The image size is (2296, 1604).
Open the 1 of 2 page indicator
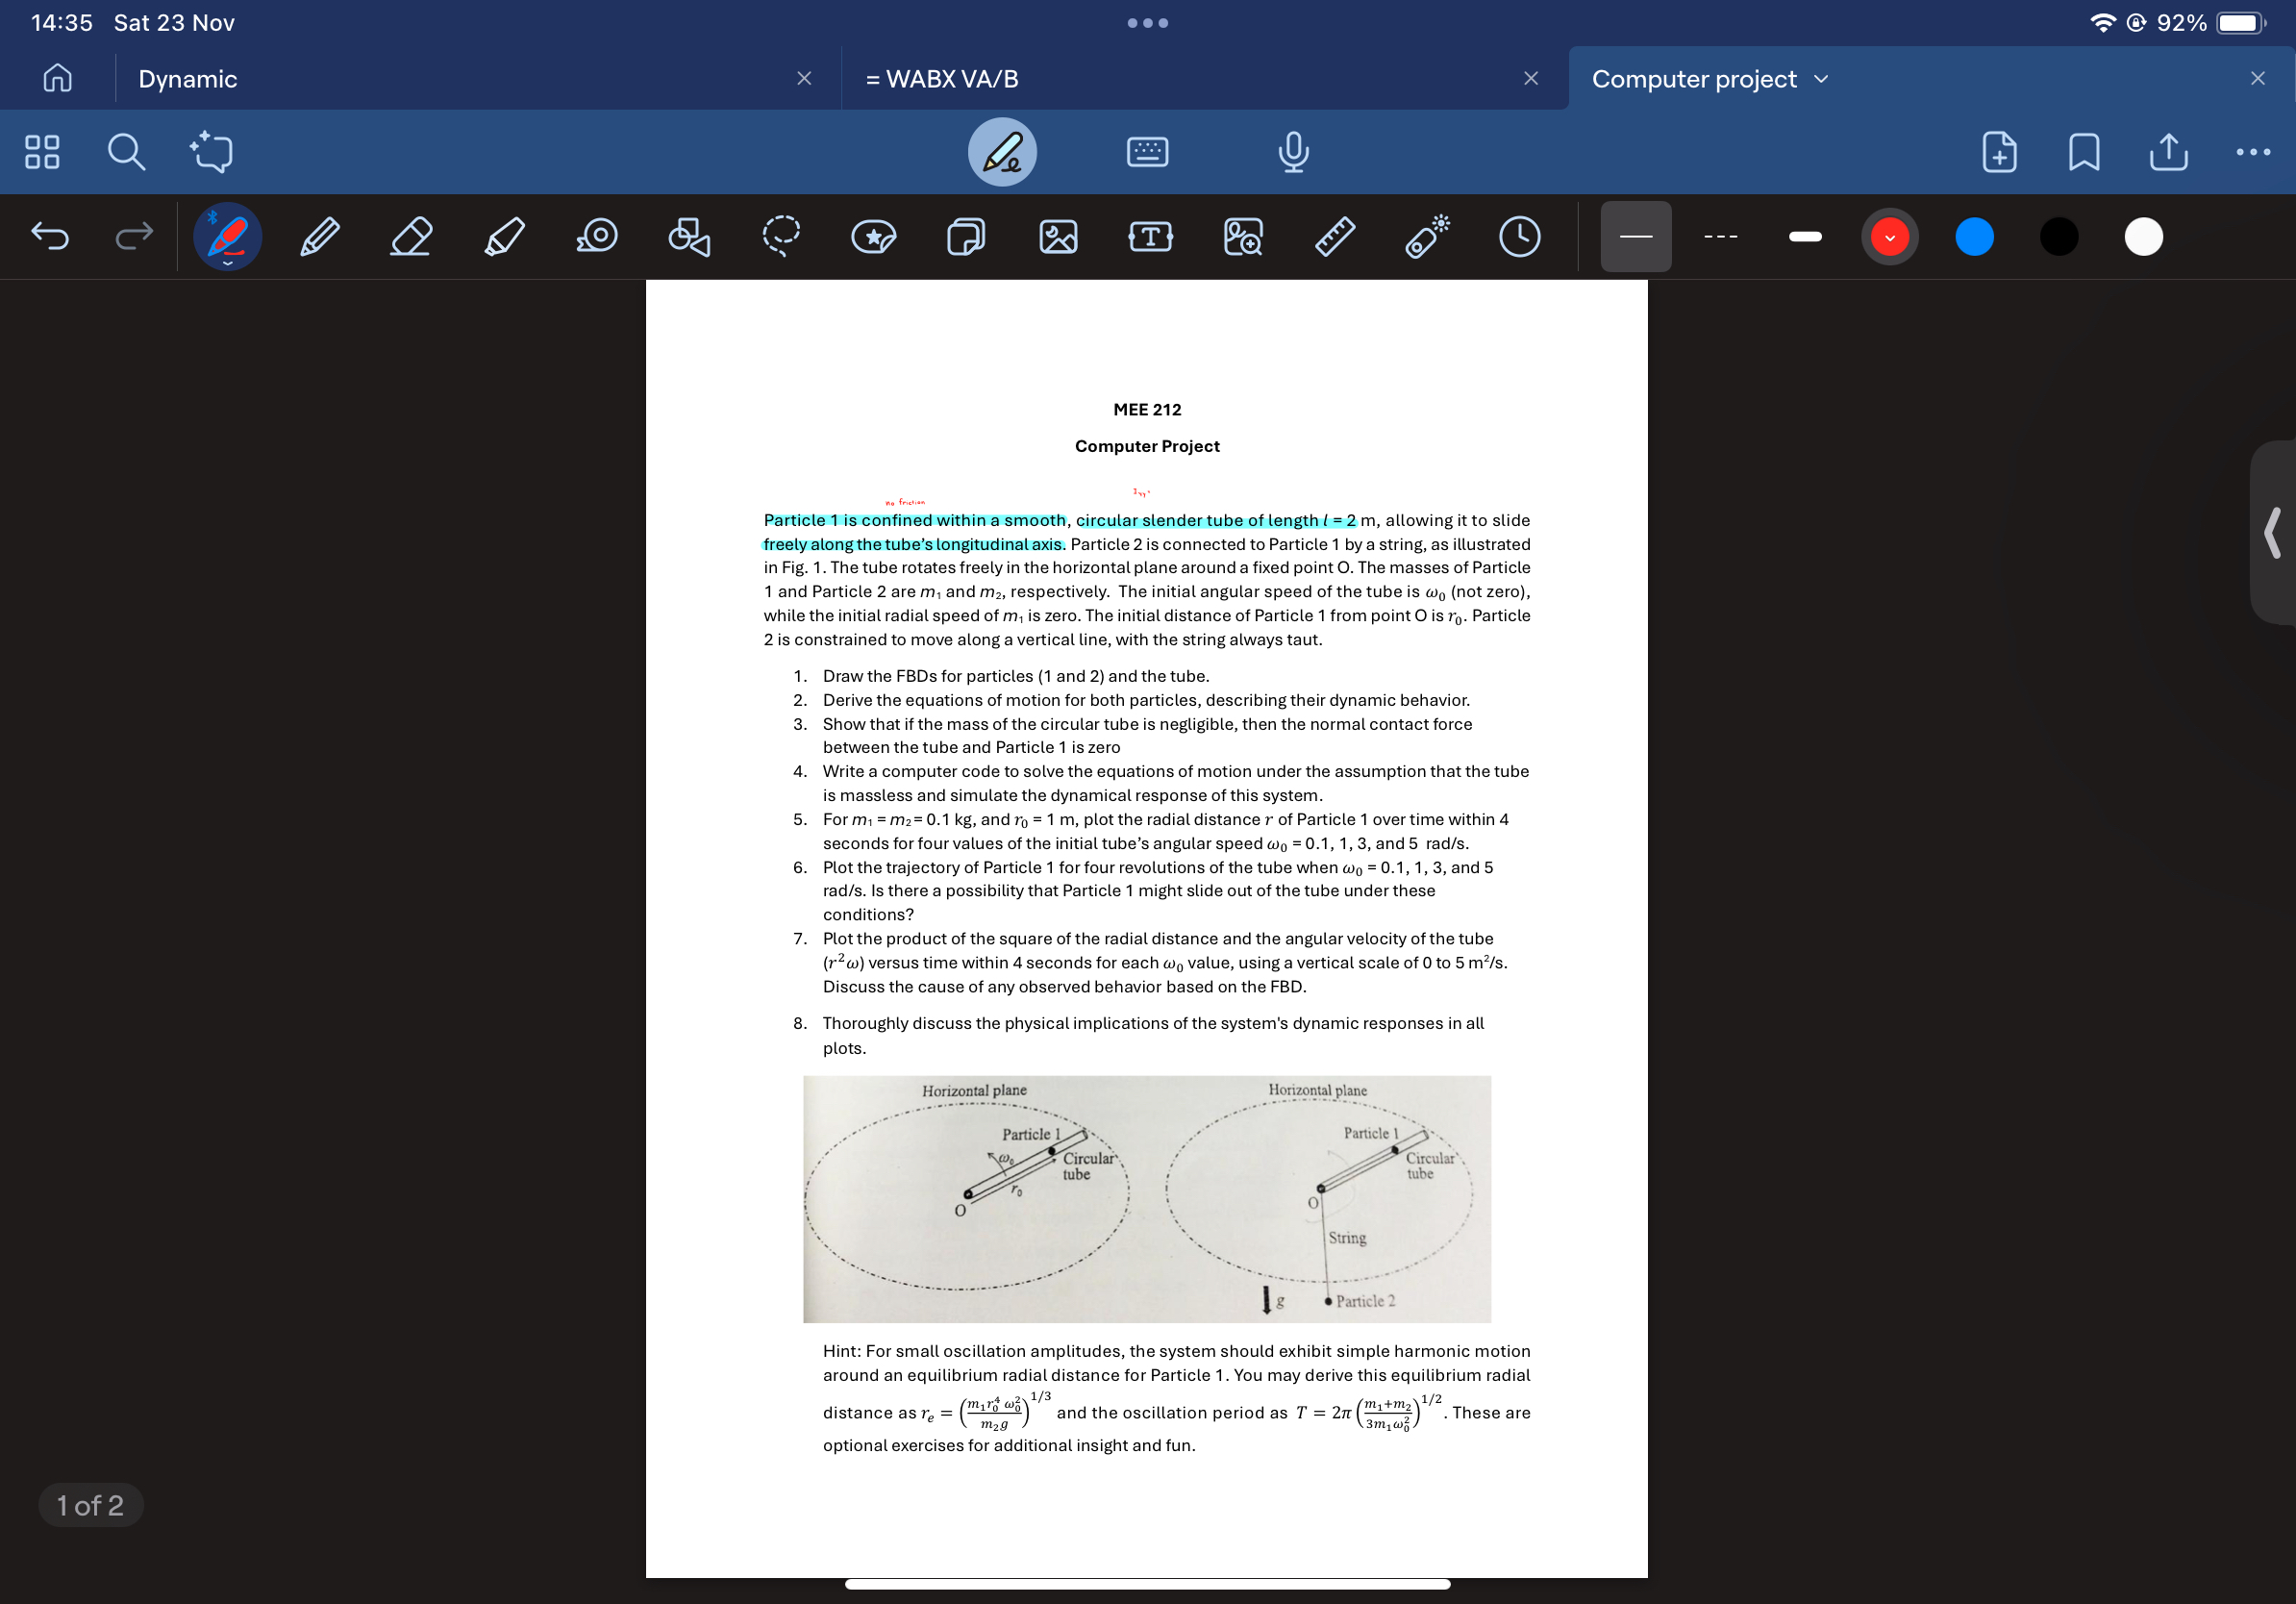[x=90, y=1505]
